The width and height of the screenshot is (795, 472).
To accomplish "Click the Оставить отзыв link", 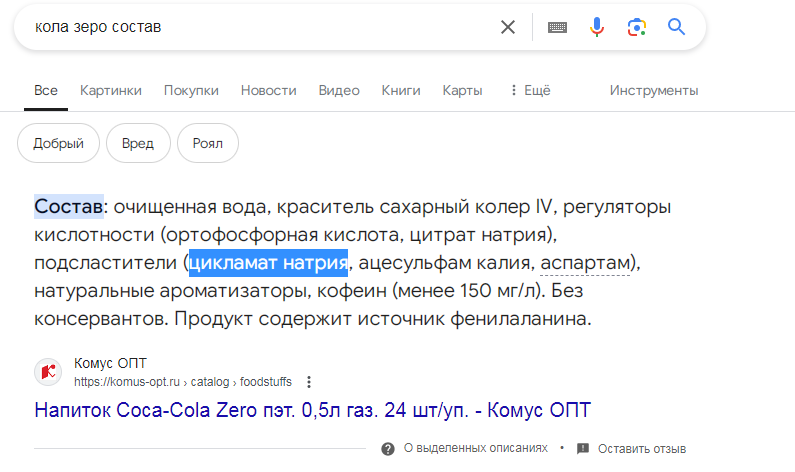I will [641, 449].
